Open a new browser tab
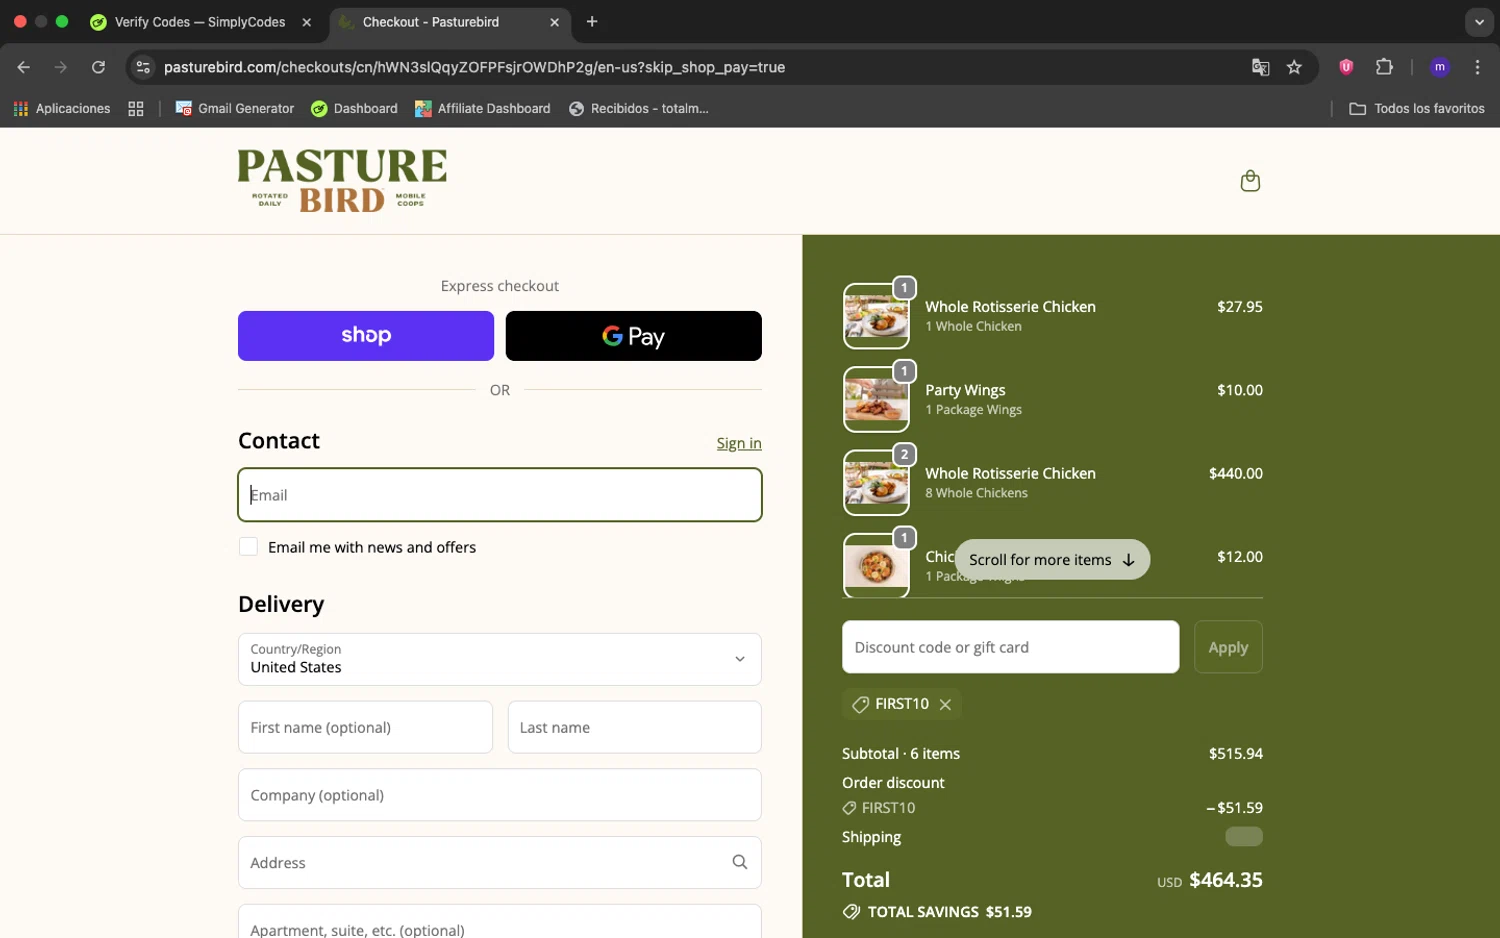The image size is (1500, 938). coord(592,22)
